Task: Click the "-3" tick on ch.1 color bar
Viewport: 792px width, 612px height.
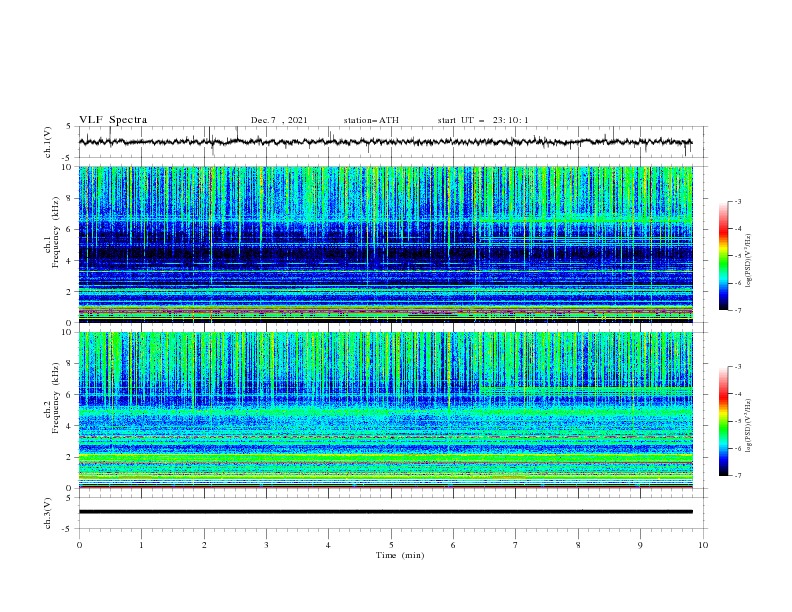Action: pos(738,201)
